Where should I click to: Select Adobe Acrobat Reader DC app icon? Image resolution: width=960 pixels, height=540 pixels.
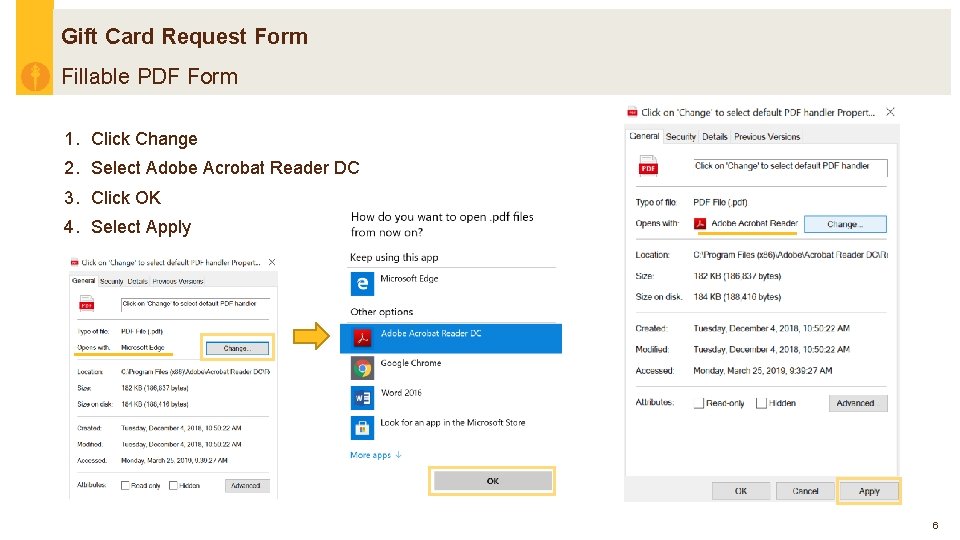coord(362,338)
